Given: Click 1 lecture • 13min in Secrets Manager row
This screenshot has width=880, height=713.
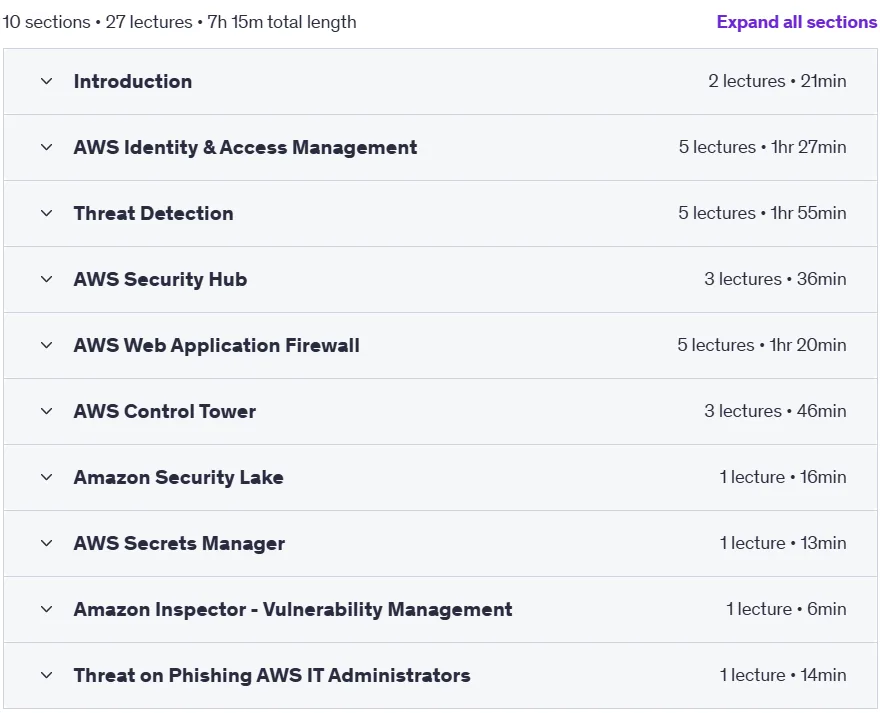Looking at the screenshot, I should click(783, 543).
